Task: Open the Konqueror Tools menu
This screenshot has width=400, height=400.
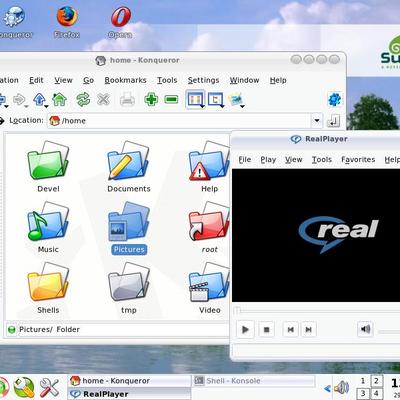Action: click(167, 80)
